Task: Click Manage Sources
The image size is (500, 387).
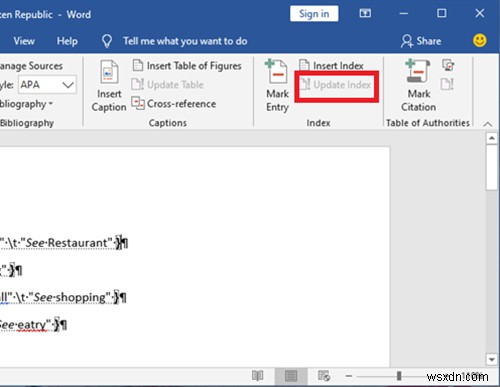Action: 31,66
